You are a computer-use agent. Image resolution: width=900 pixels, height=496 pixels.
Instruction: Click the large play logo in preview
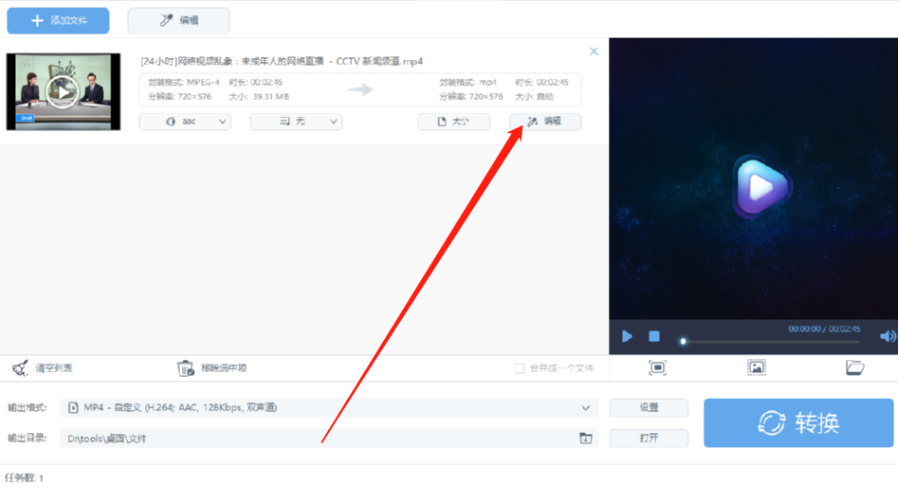[761, 187]
